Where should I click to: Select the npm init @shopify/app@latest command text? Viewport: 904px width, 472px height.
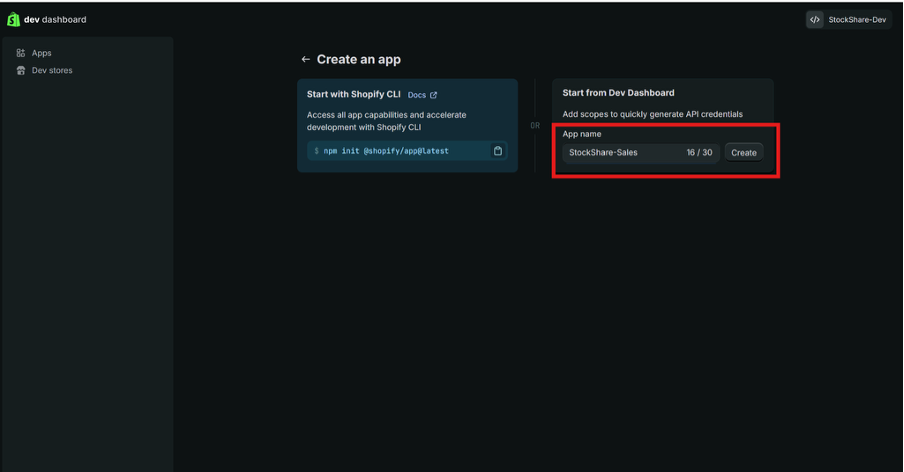[386, 151]
